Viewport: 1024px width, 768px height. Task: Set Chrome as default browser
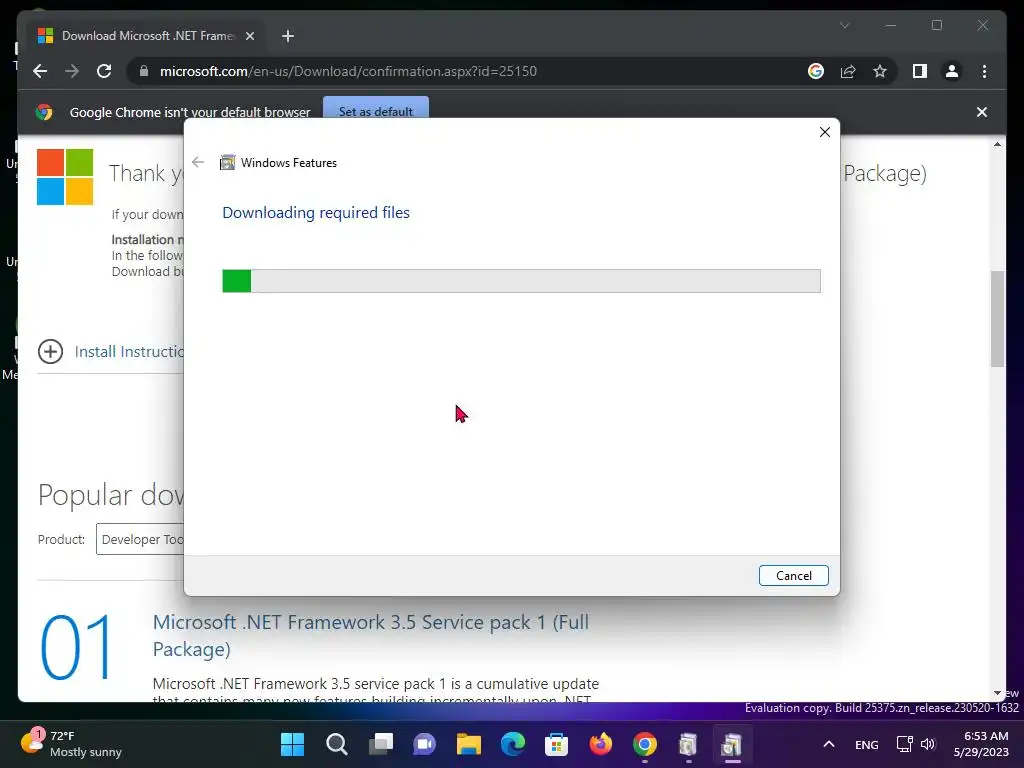coord(376,111)
